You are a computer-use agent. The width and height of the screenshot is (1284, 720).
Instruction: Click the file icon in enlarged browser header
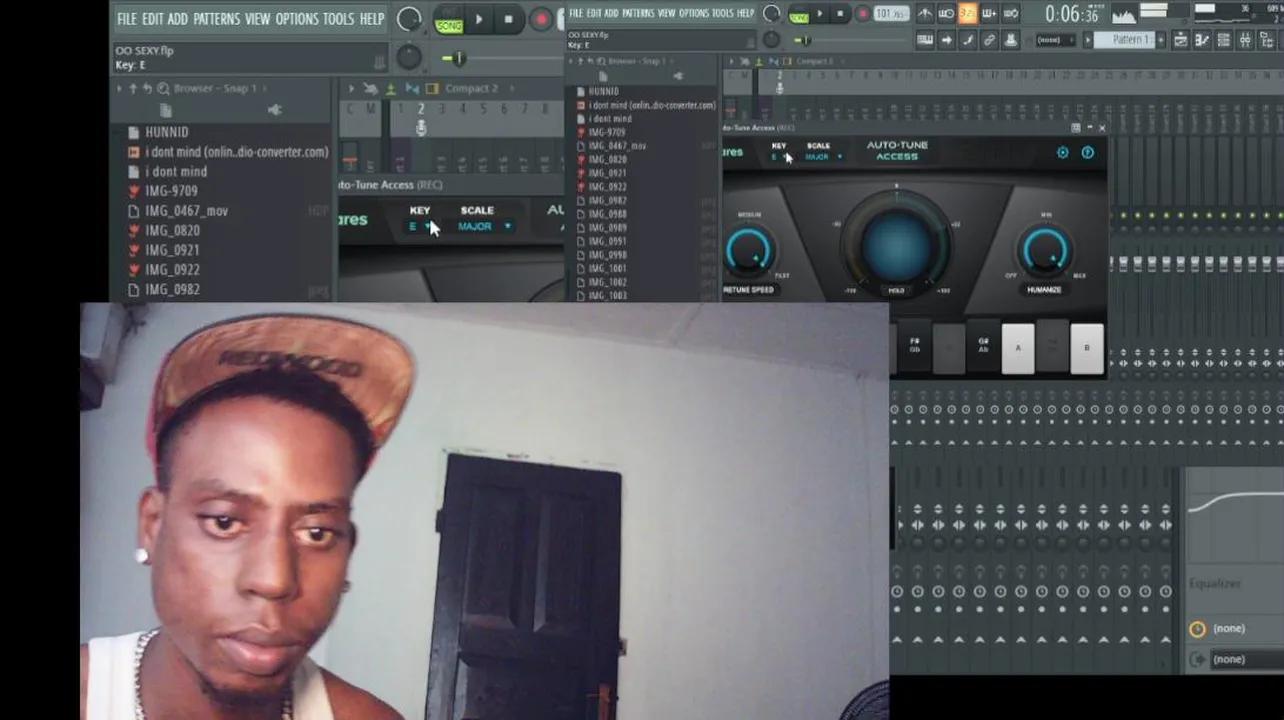pos(166,110)
